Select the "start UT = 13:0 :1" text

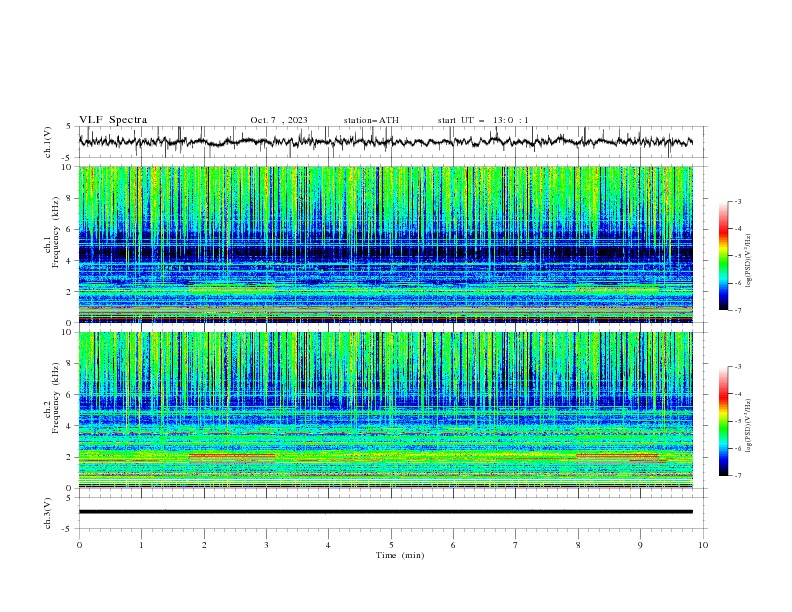(x=483, y=120)
